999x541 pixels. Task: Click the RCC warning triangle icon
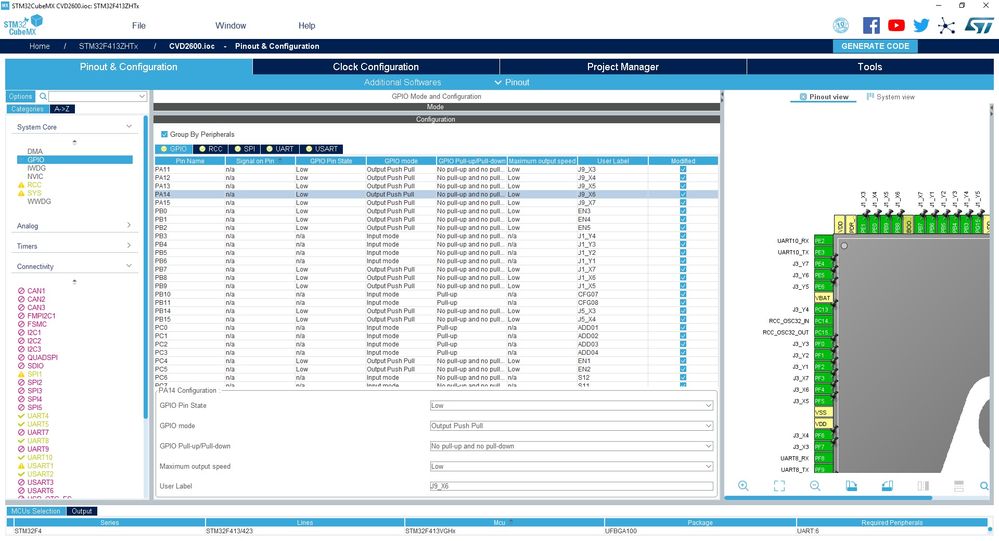point(21,185)
